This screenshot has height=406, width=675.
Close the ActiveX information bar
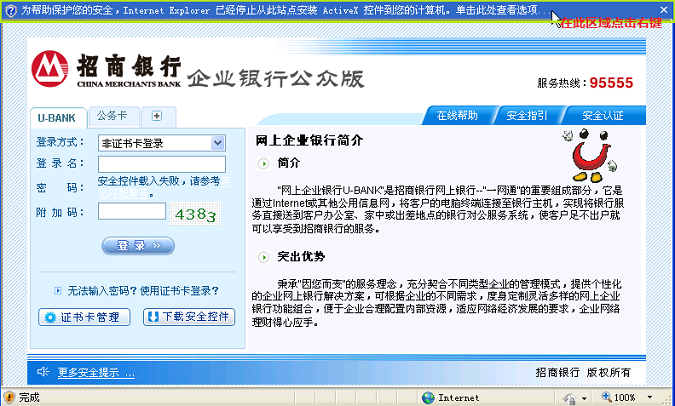(664, 9)
